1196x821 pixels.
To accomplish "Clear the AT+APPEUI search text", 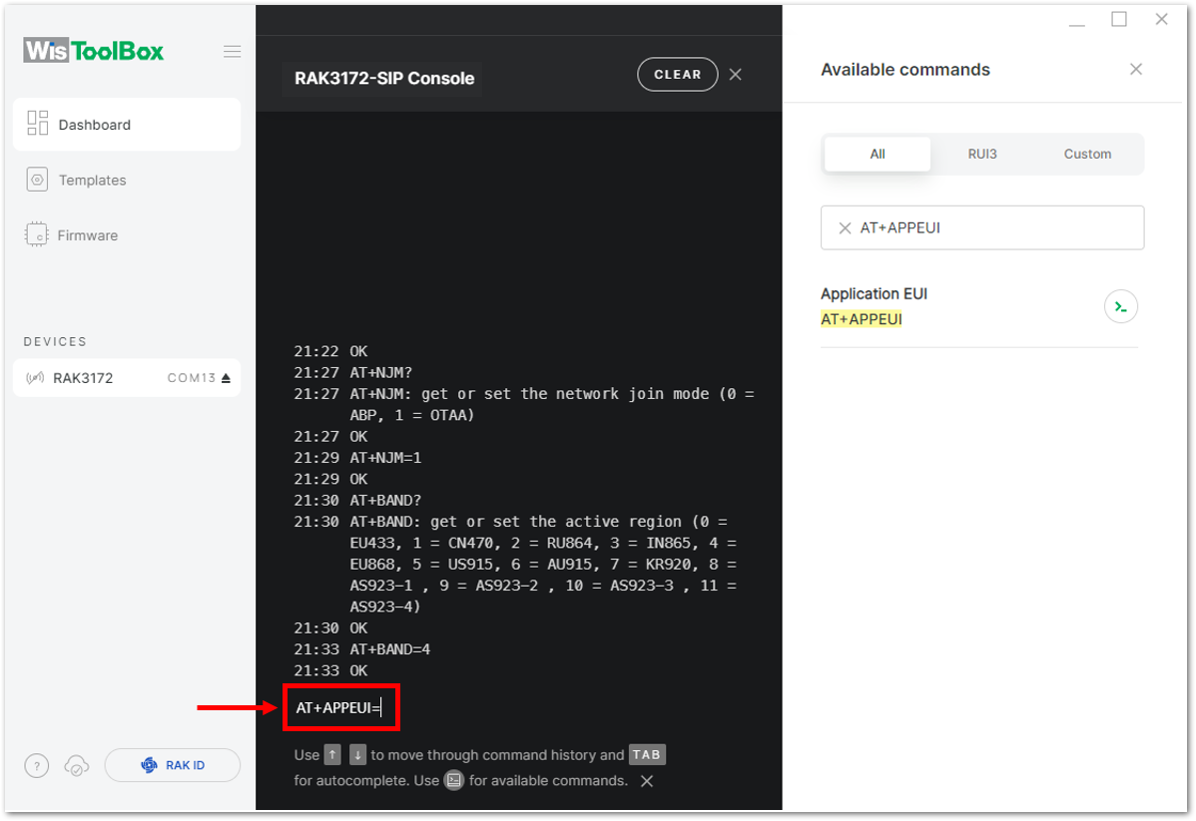I will [x=844, y=228].
